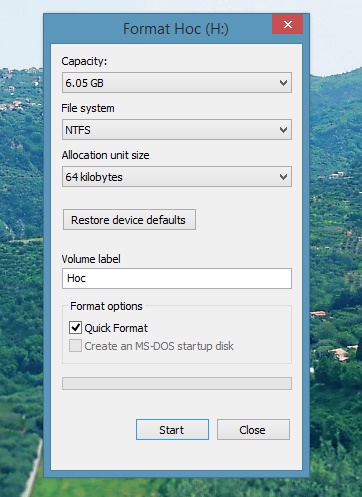362x497 pixels.
Task: Focus the Volume label field containing Hoc
Action: [177, 278]
